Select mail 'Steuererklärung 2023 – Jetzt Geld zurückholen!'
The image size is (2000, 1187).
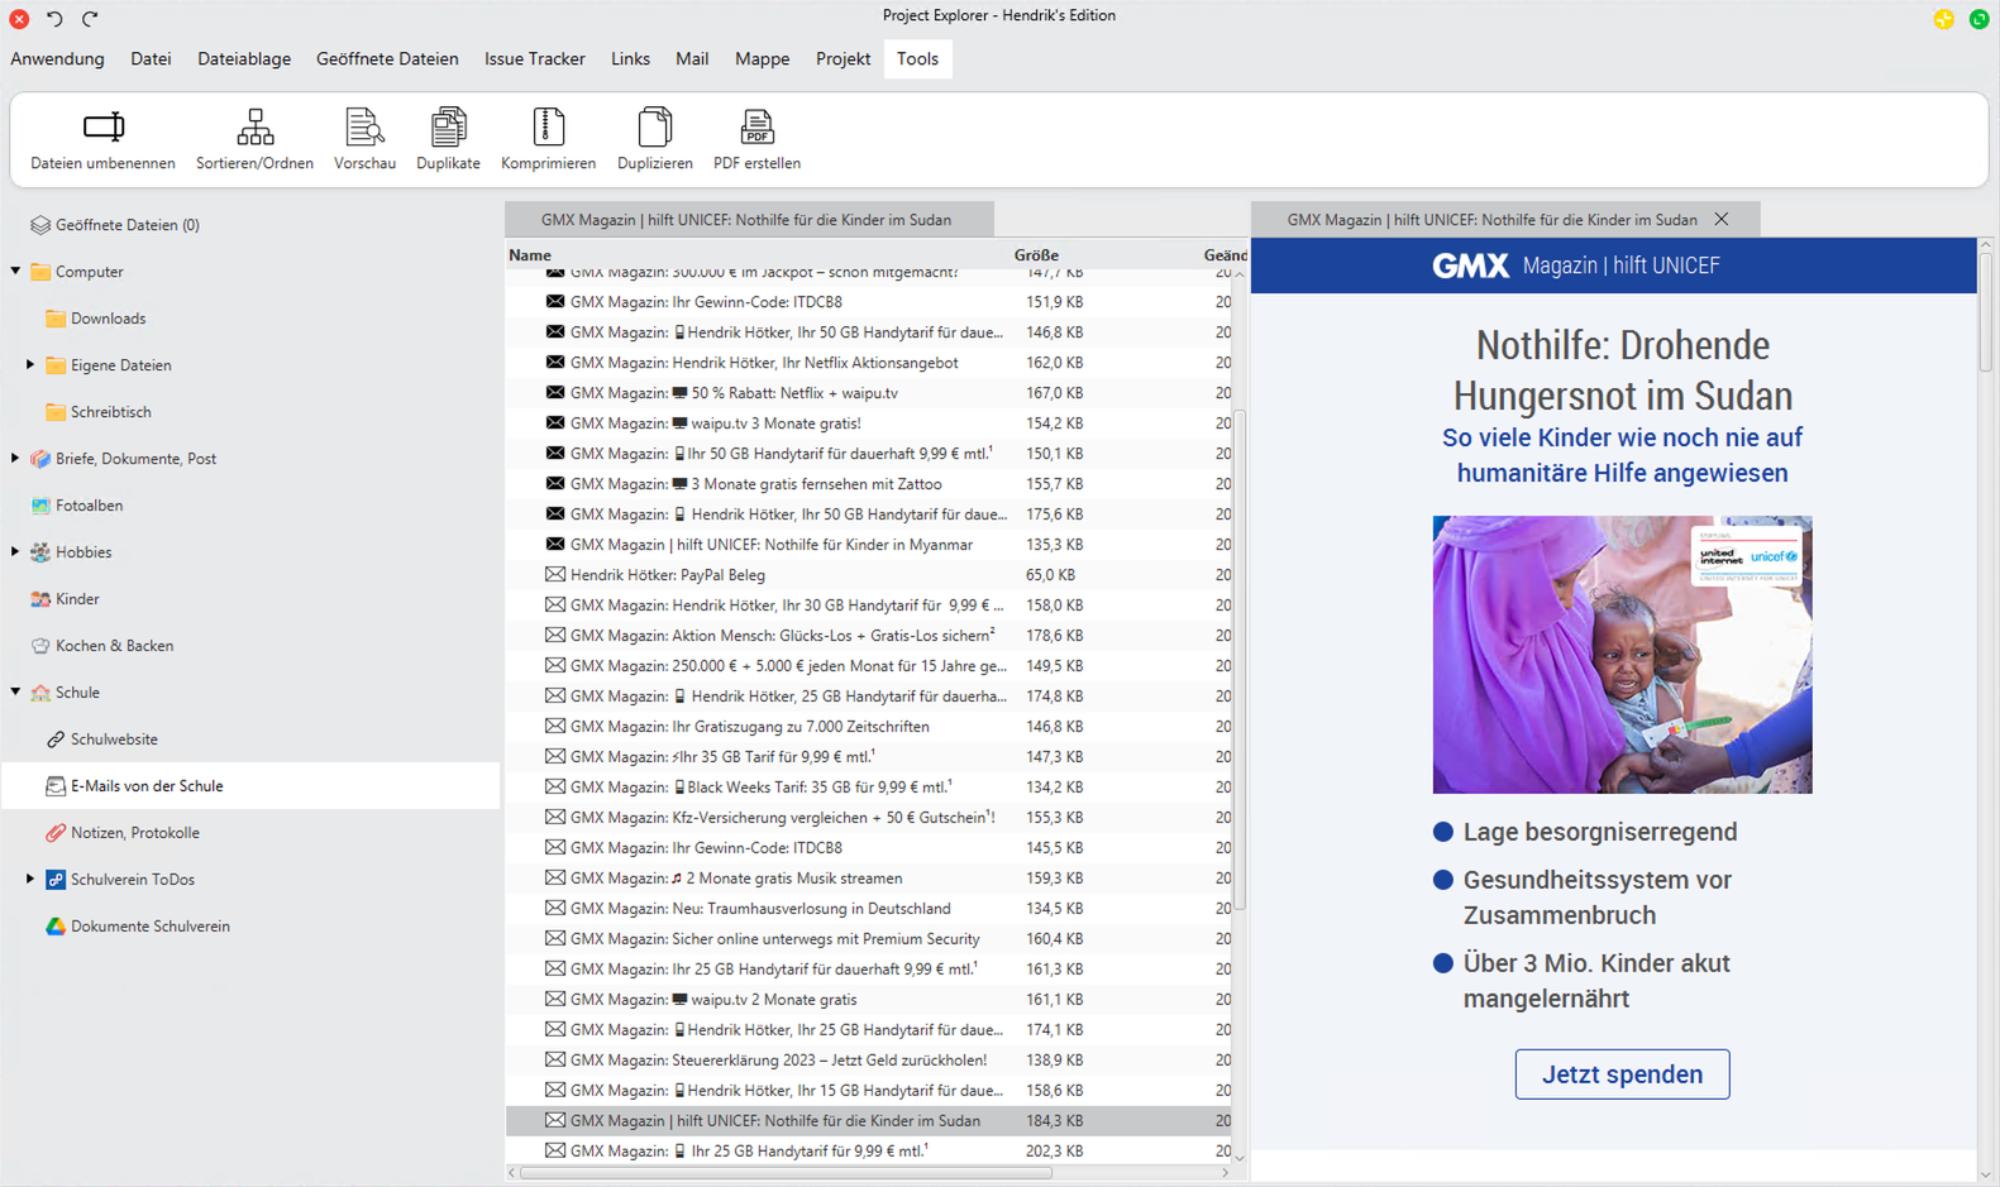868,1060
